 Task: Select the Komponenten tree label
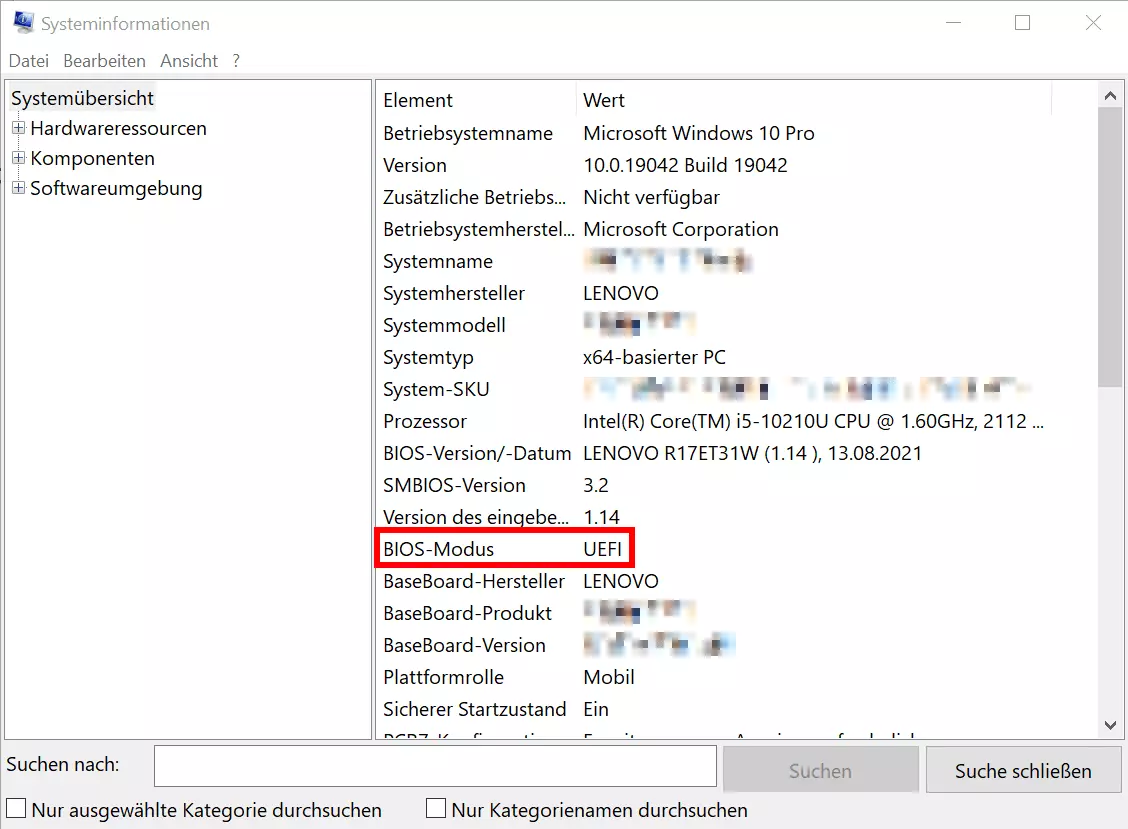pos(93,158)
